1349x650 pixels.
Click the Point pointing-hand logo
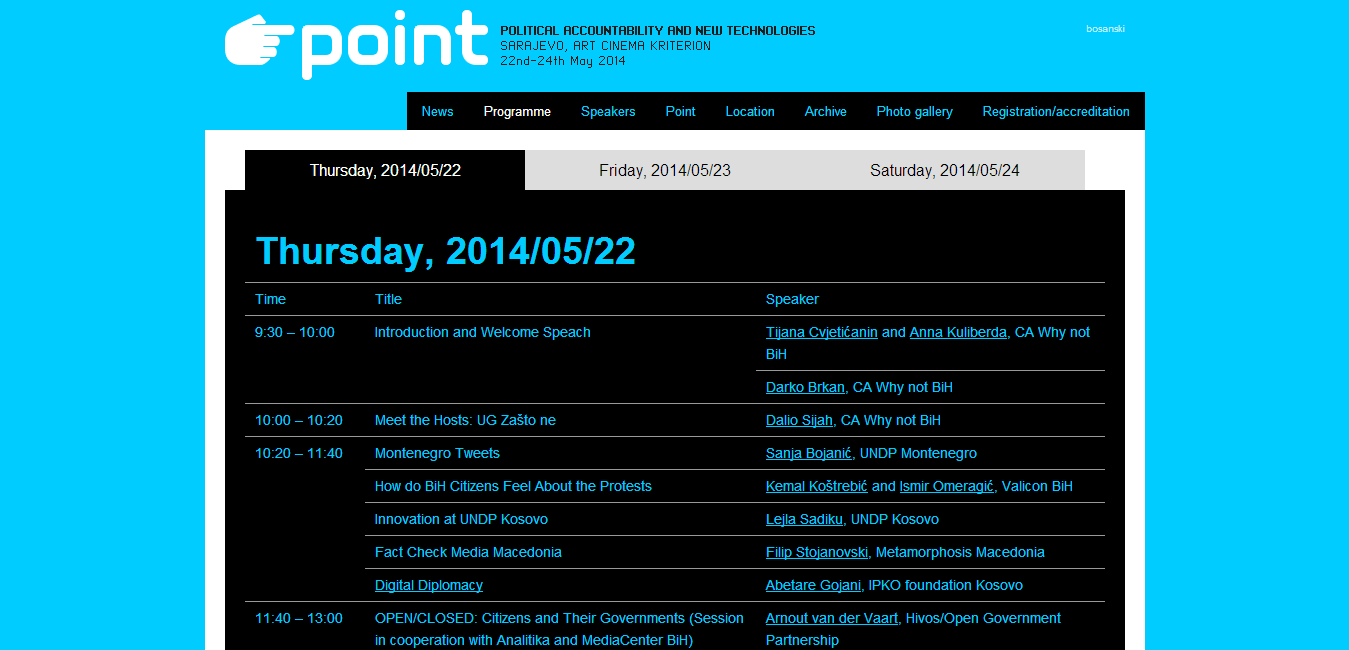[x=357, y=44]
